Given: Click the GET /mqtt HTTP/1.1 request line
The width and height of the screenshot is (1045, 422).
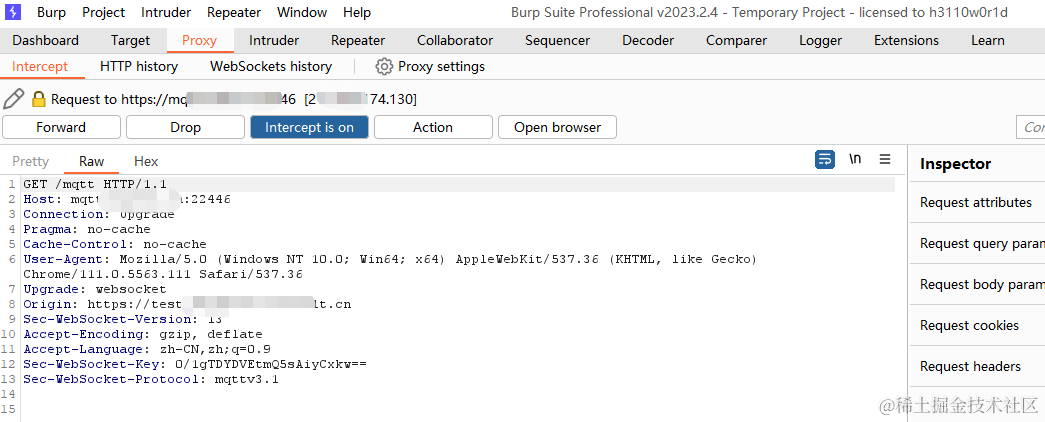Looking at the screenshot, I should 95,184.
